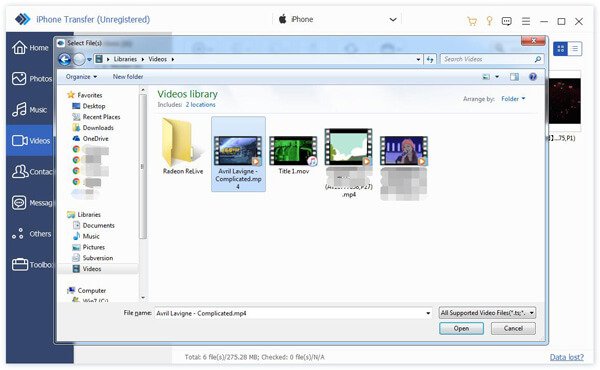The height and width of the screenshot is (370, 600).
Task: Open the Organize menu
Action: coord(81,77)
